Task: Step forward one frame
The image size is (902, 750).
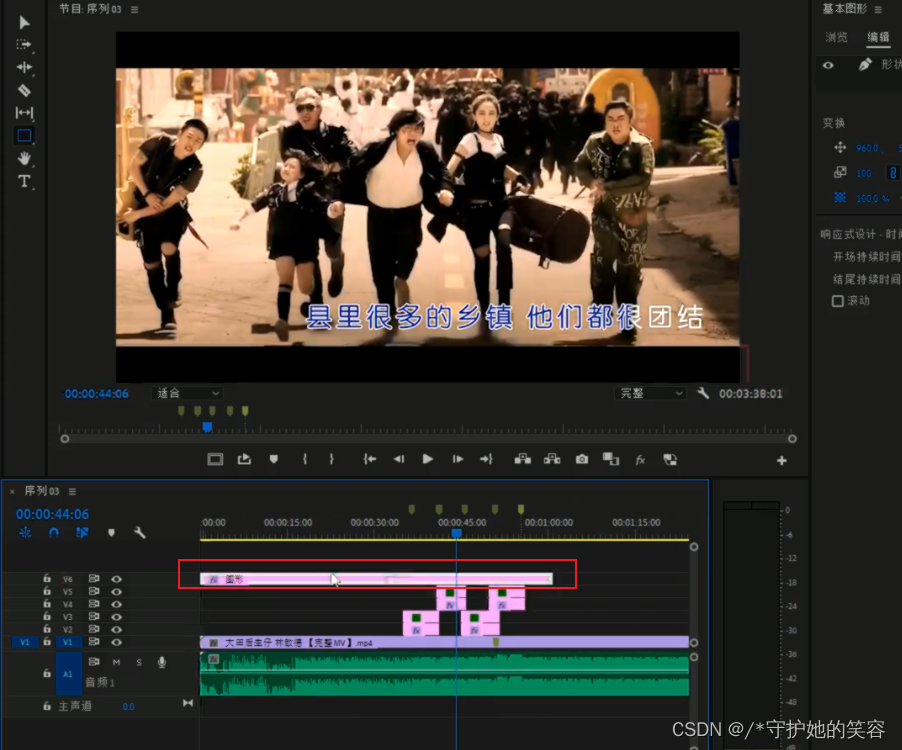Action: tap(458, 459)
